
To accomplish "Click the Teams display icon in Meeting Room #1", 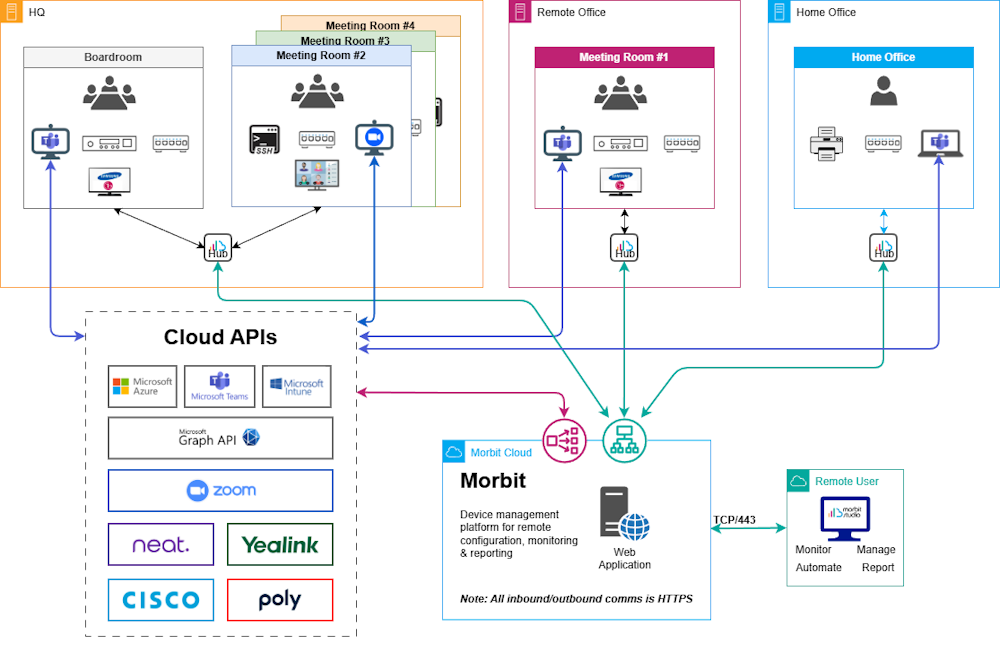I will point(562,143).
